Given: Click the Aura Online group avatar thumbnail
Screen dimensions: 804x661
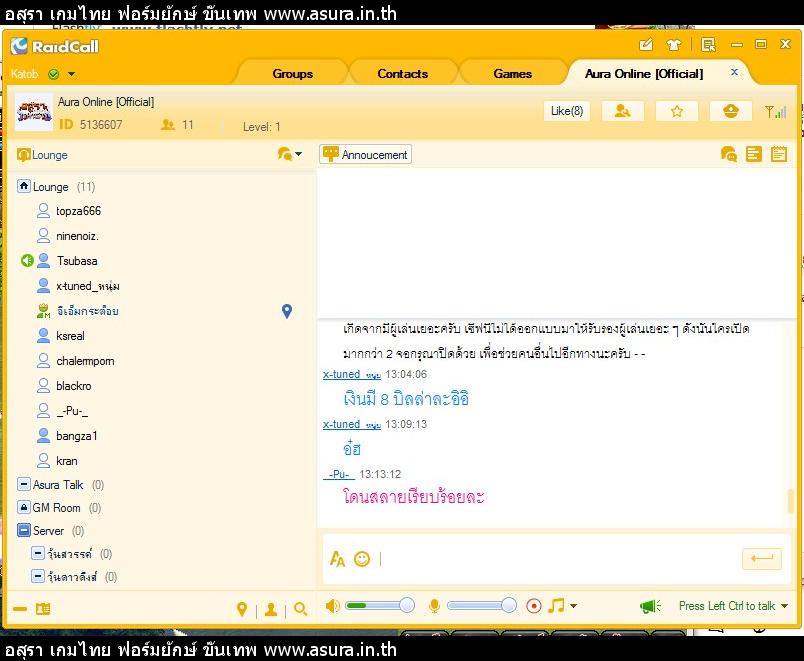Looking at the screenshot, I should click(x=33, y=112).
